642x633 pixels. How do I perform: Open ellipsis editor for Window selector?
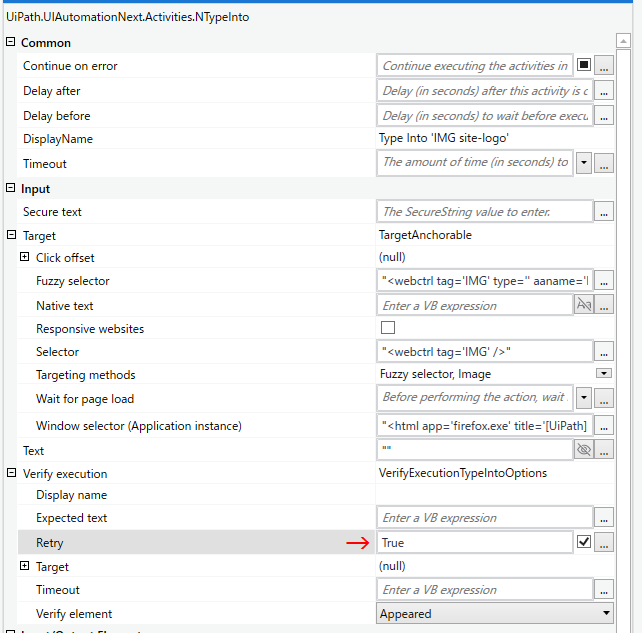pyautogui.click(x=604, y=426)
